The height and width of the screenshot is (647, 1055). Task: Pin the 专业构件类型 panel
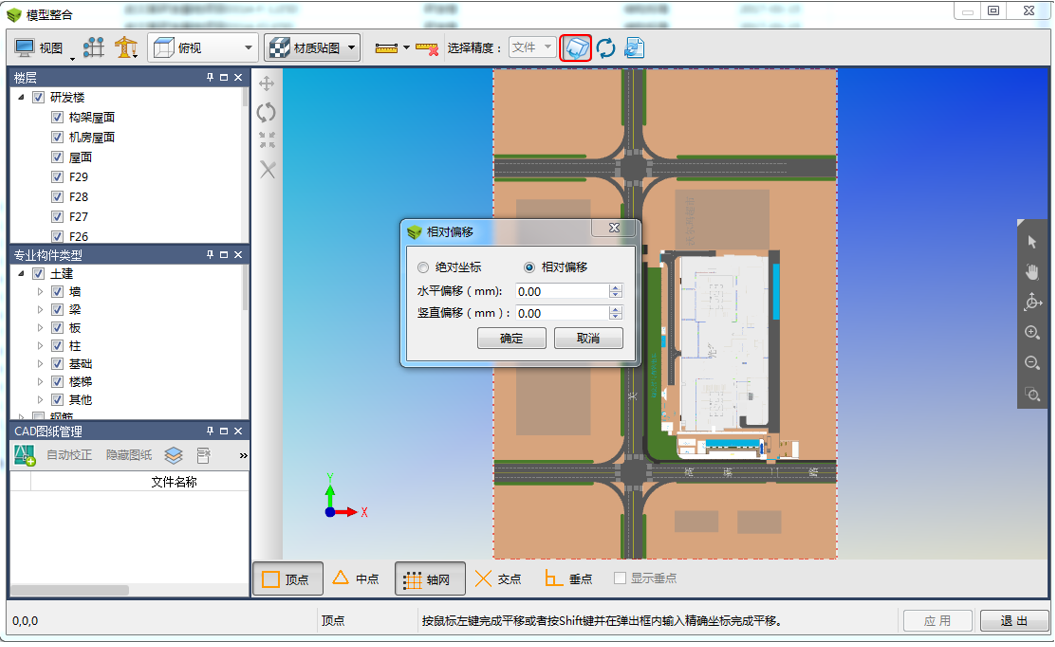(x=210, y=254)
